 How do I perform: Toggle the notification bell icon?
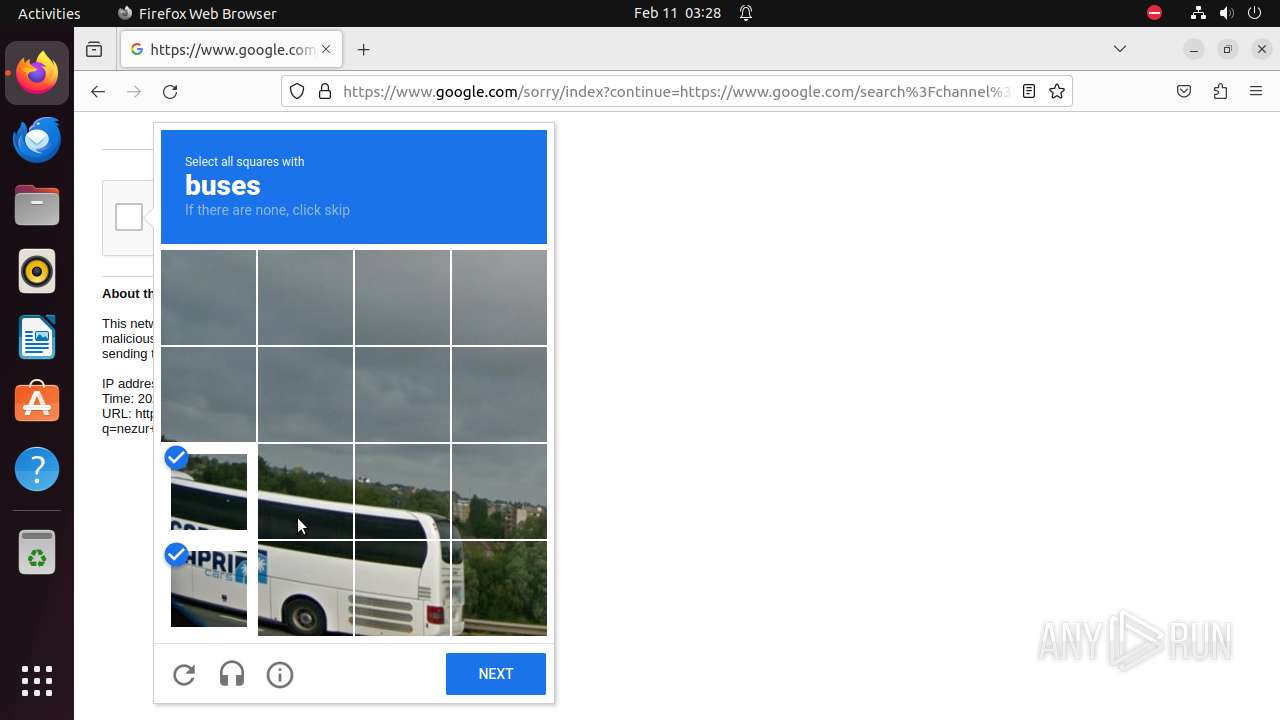pos(746,13)
